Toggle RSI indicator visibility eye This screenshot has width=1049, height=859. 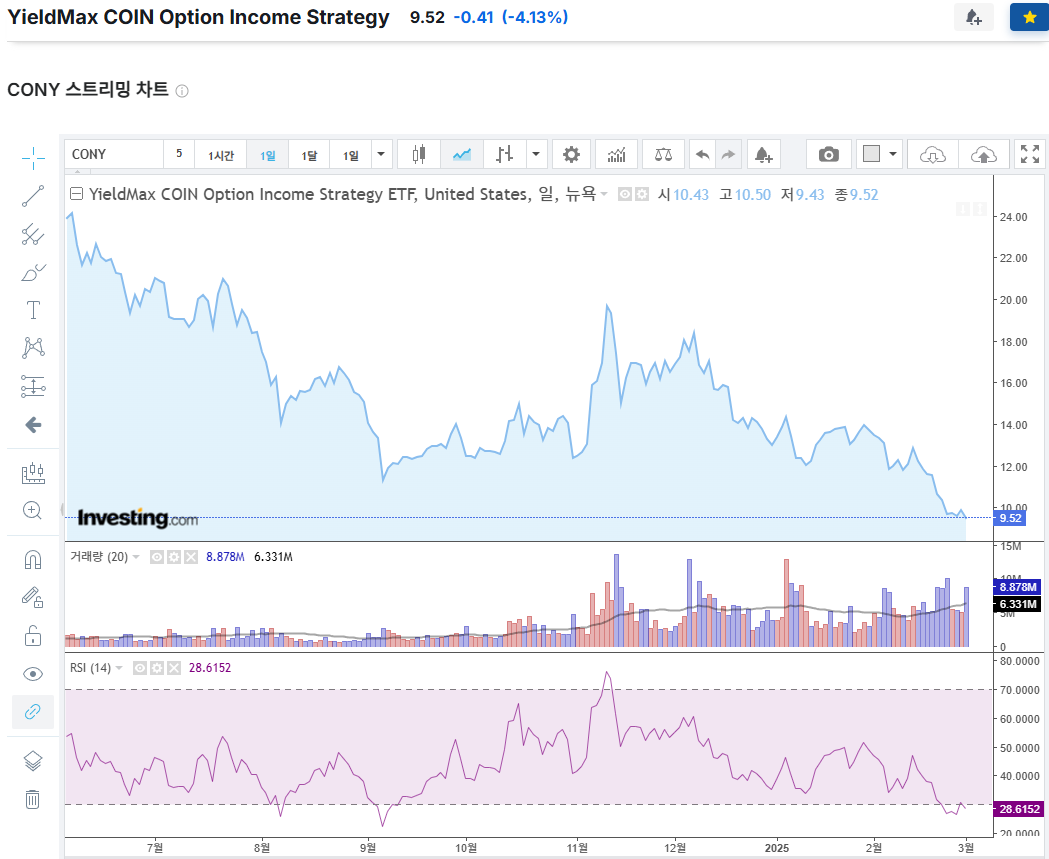pos(139,668)
